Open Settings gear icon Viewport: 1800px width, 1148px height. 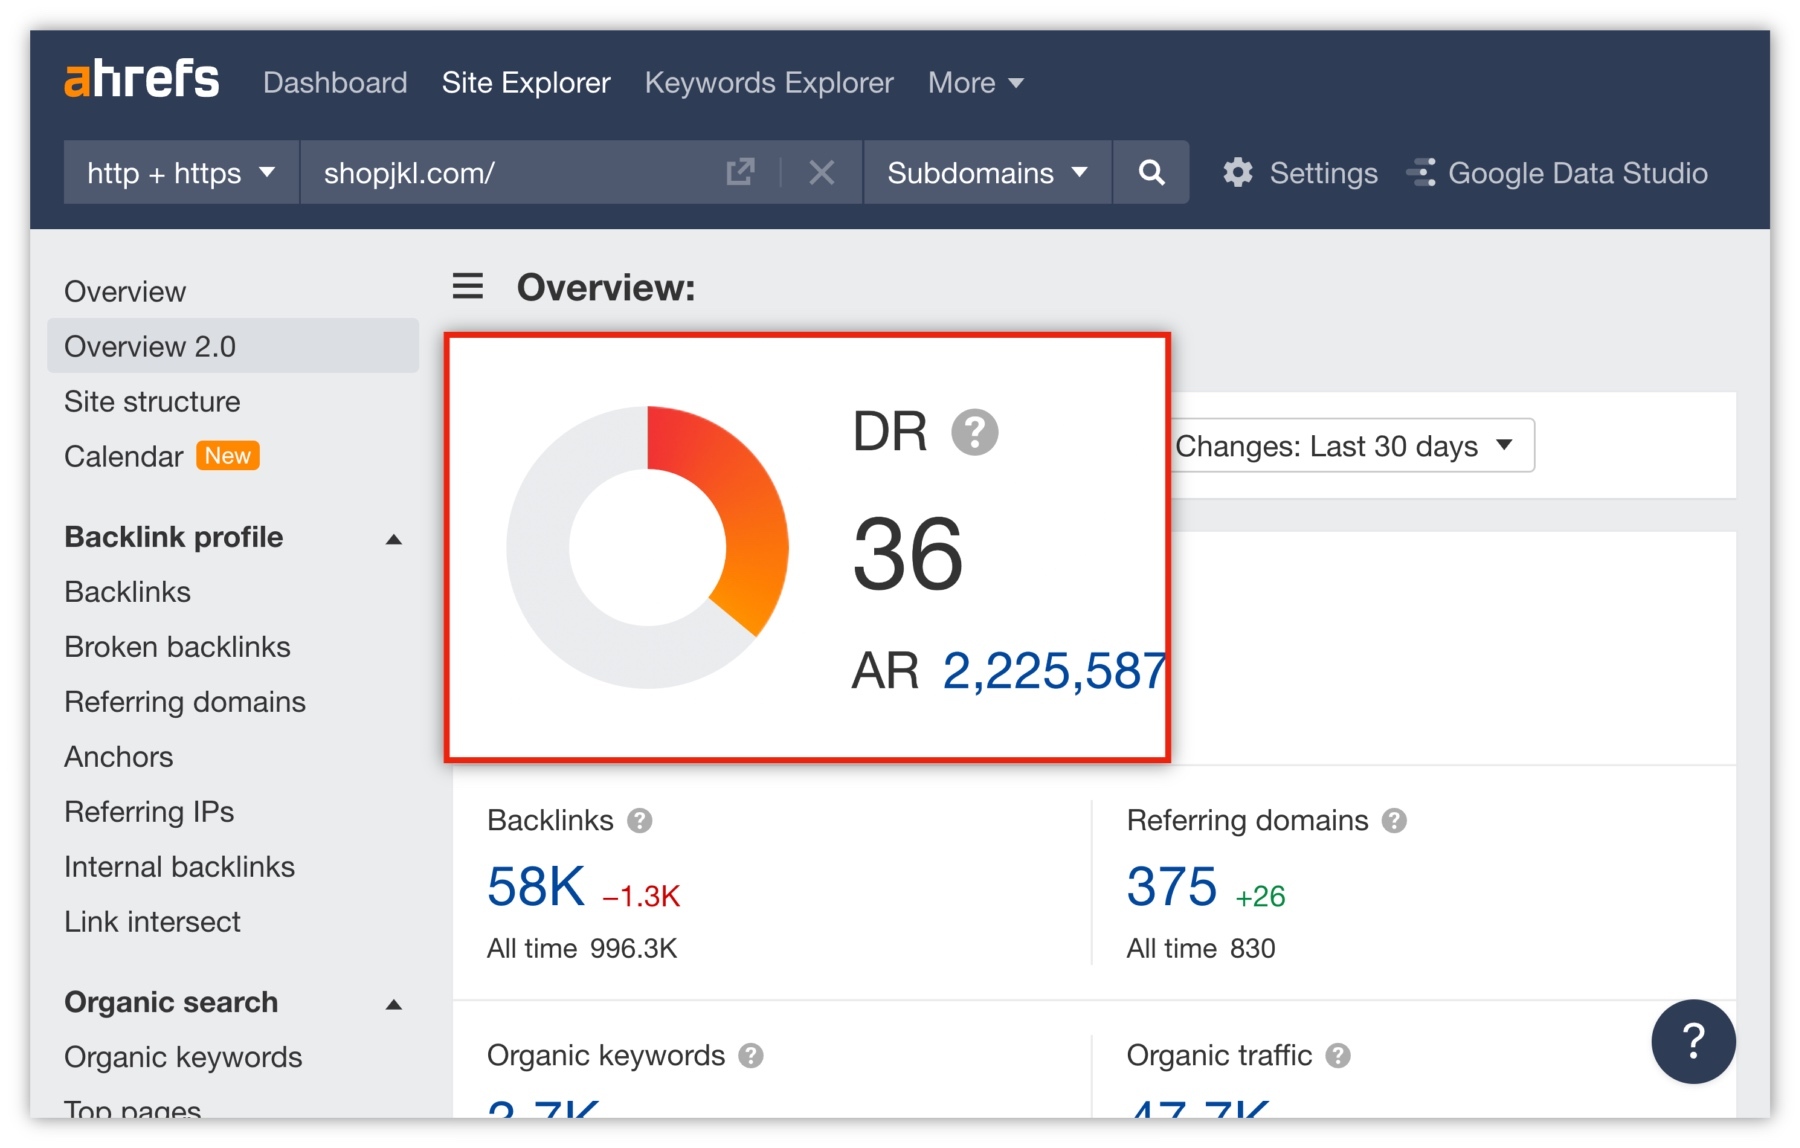point(1238,173)
